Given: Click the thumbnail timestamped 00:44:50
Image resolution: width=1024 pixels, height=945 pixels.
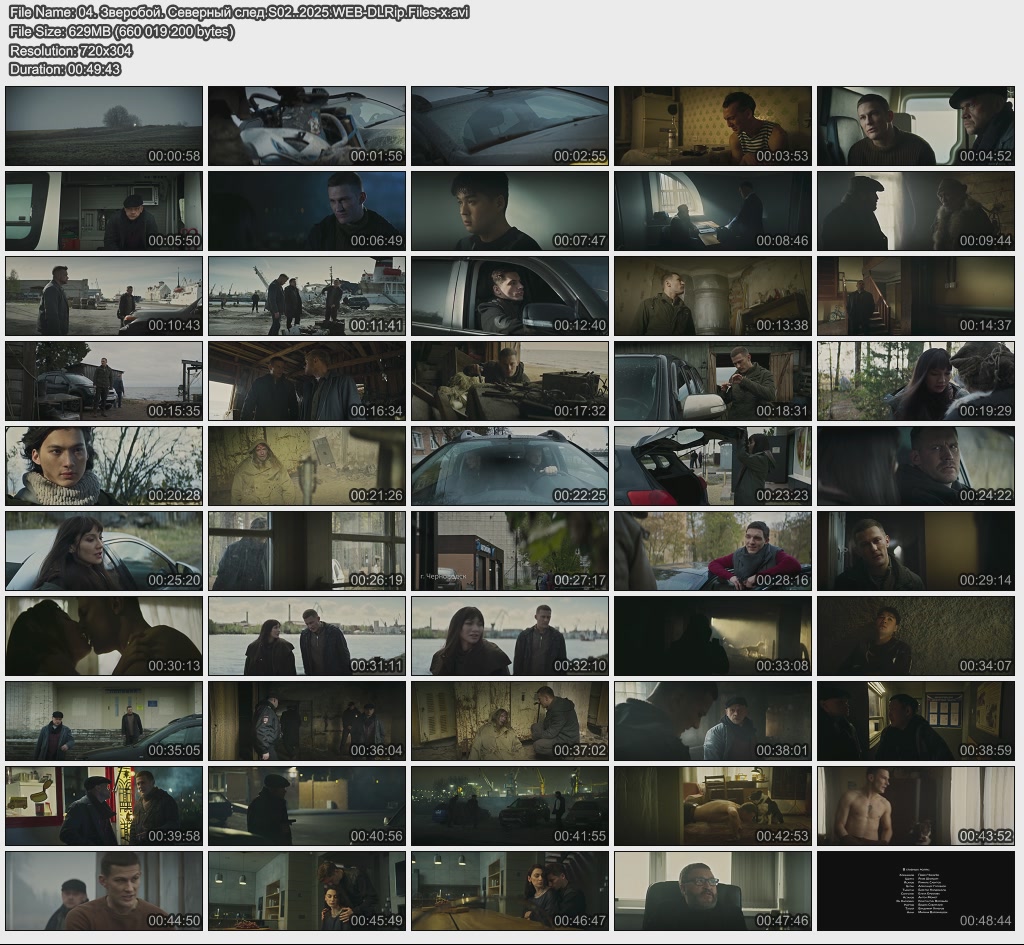Looking at the screenshot, I should click(104, 891).
